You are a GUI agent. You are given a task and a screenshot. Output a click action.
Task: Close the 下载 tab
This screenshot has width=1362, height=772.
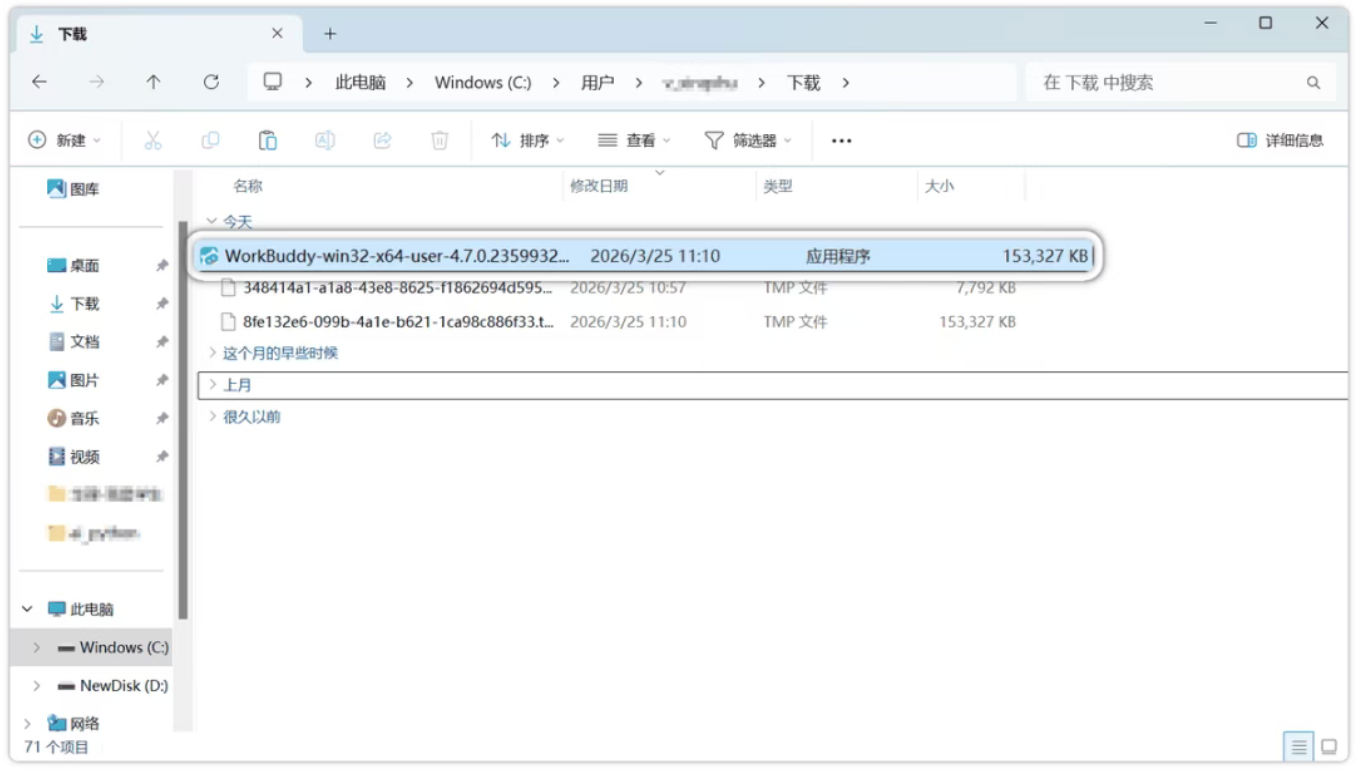[x=277, y=34]
